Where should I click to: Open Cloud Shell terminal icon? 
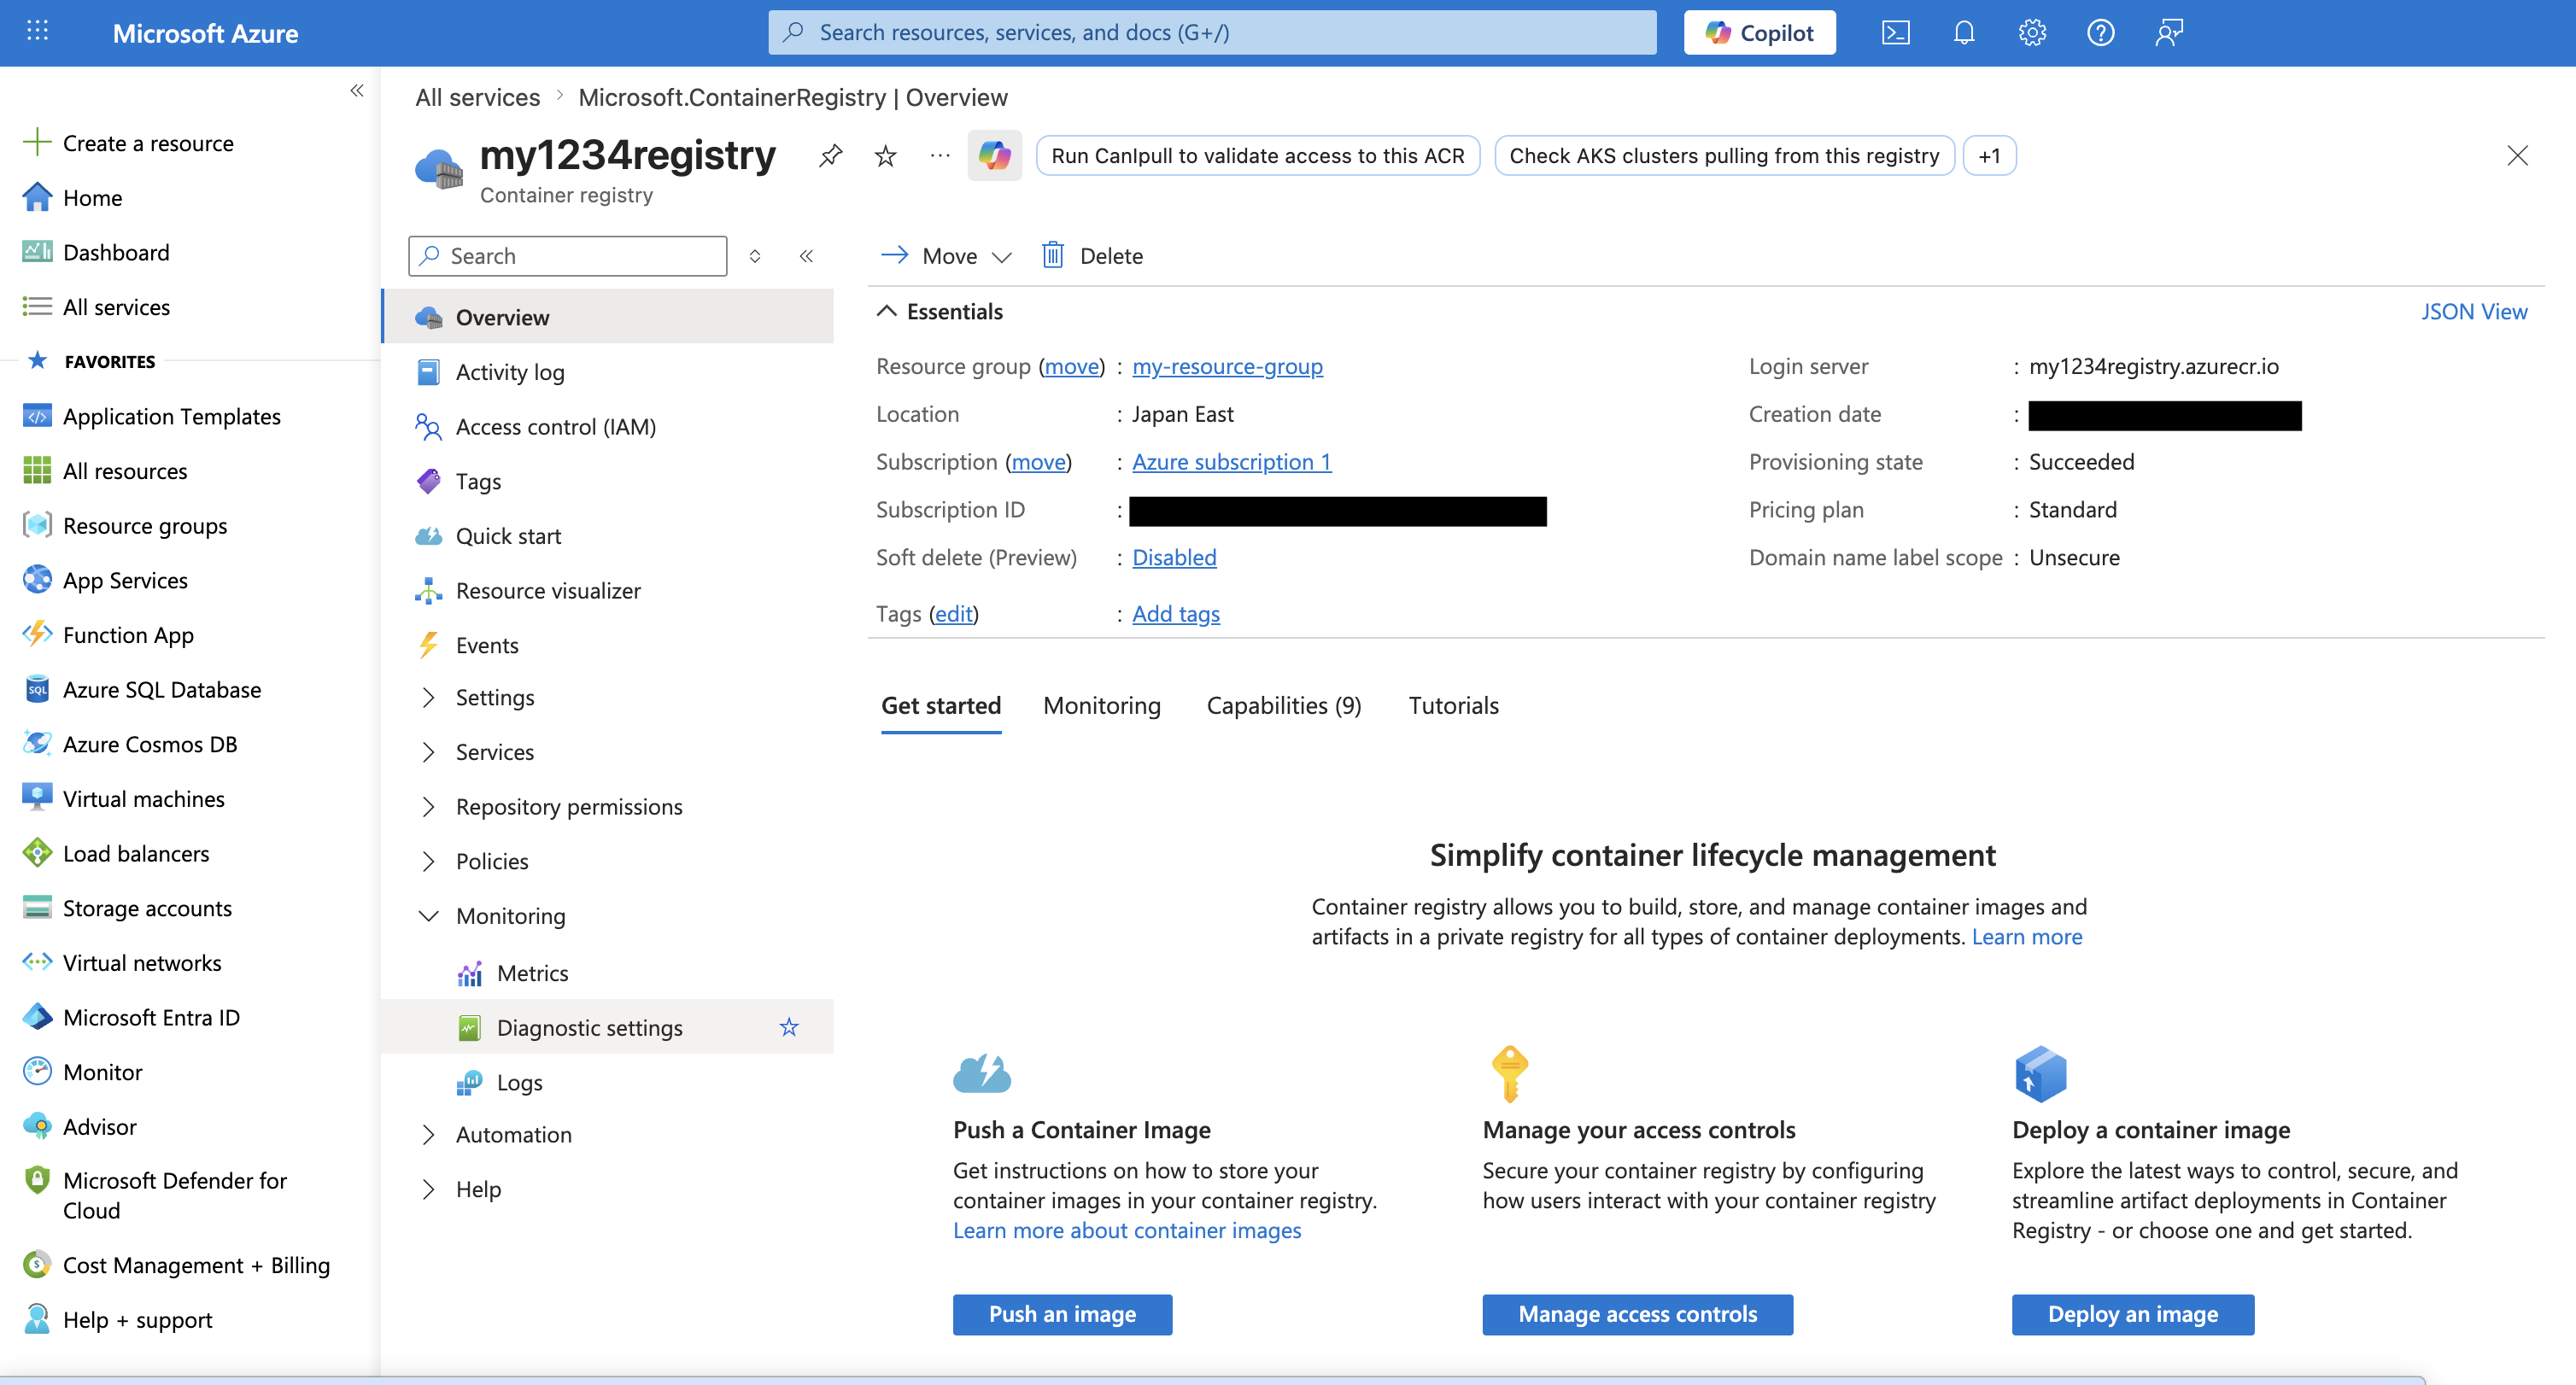1895,33
